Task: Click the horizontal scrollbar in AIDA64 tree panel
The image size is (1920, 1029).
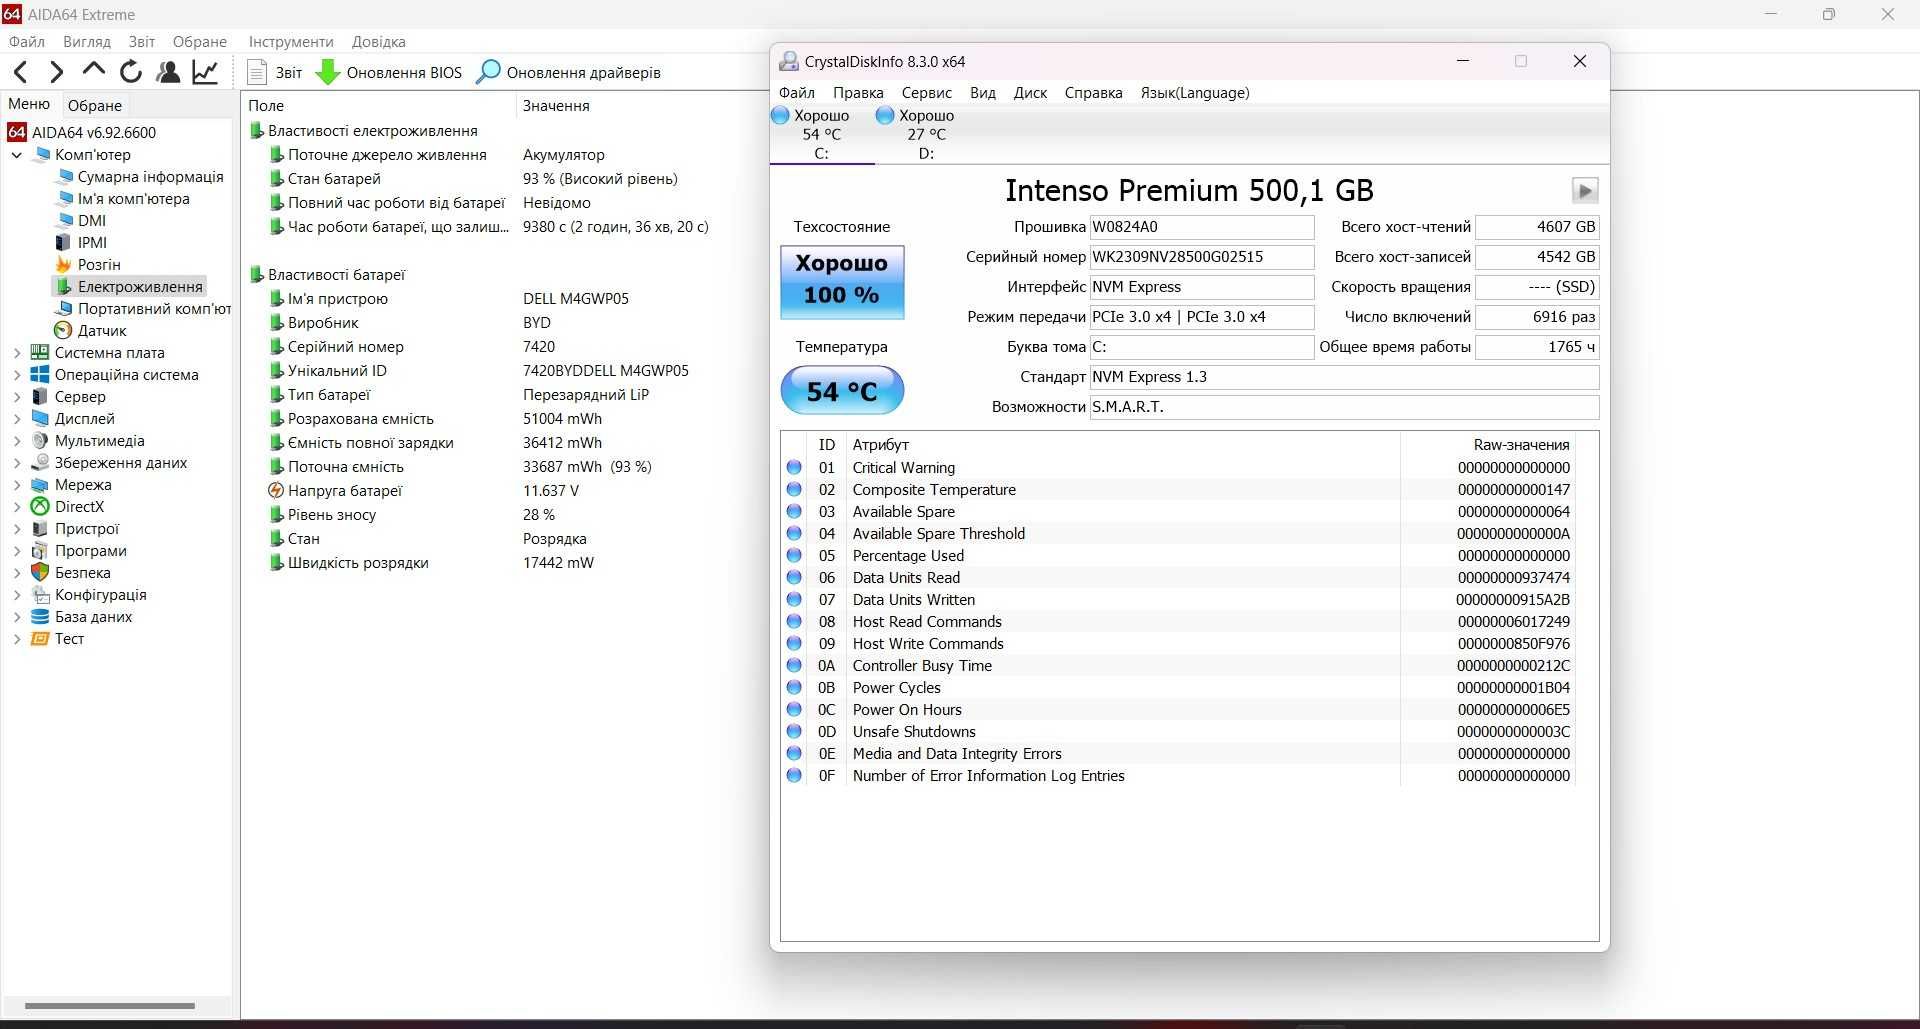Action: pyautogui.click(x=110, y=1006)
